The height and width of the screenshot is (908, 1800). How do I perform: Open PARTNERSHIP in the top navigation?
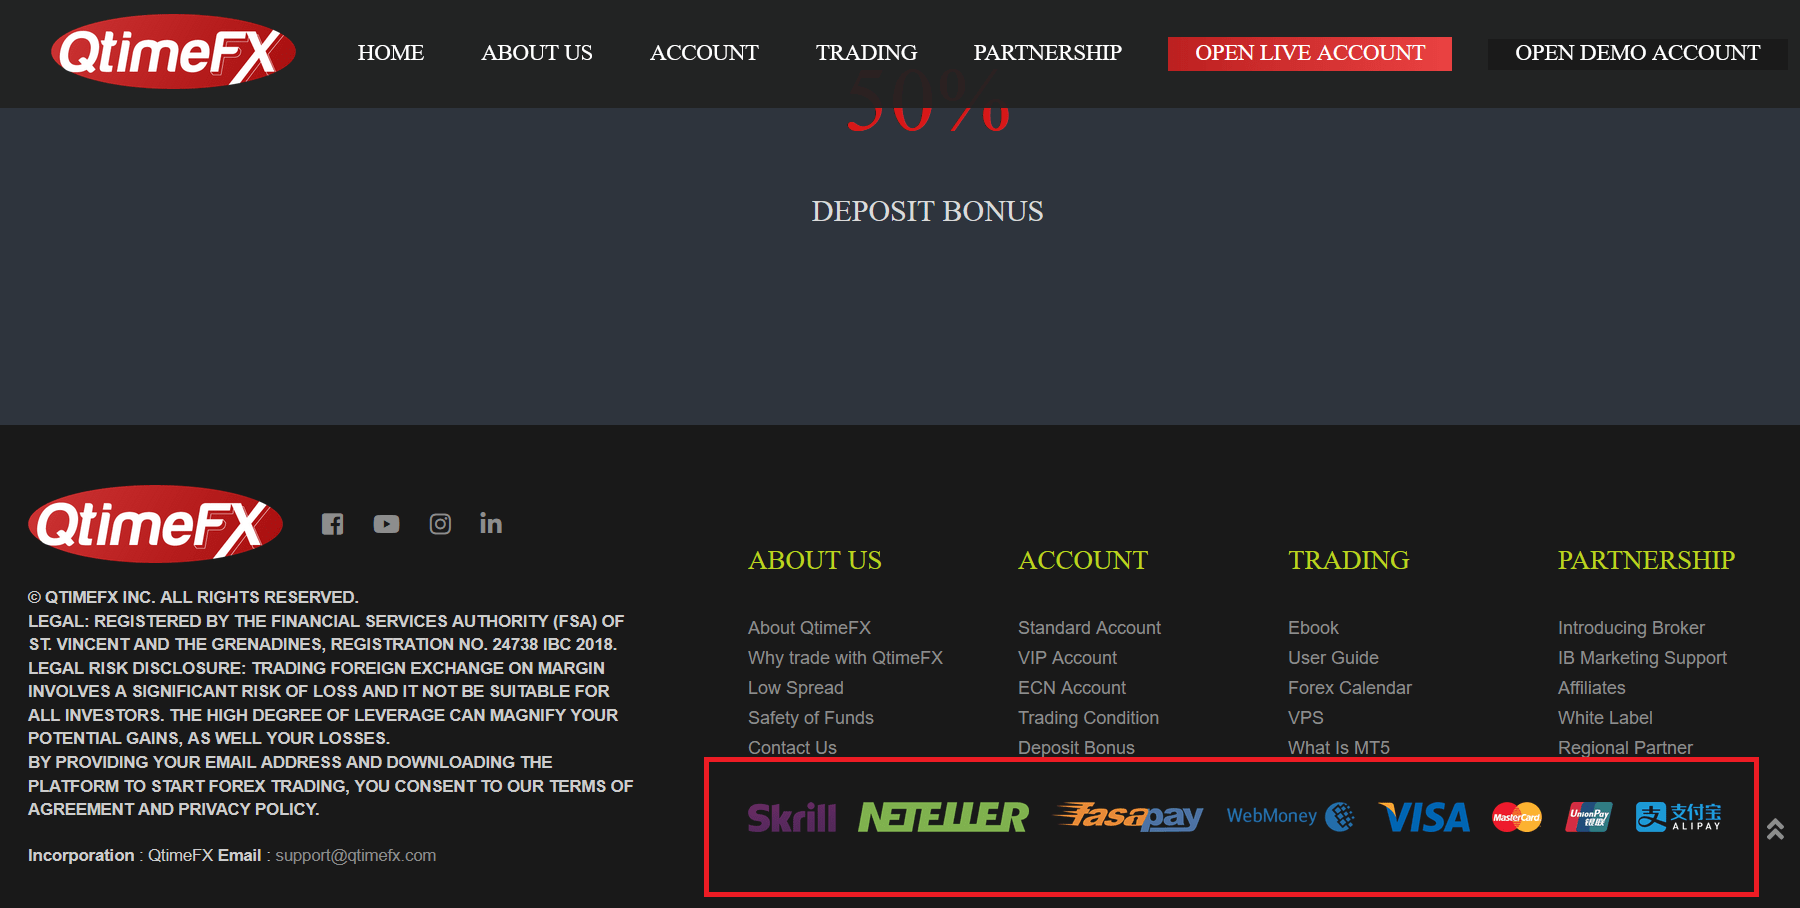(1048, 52)
